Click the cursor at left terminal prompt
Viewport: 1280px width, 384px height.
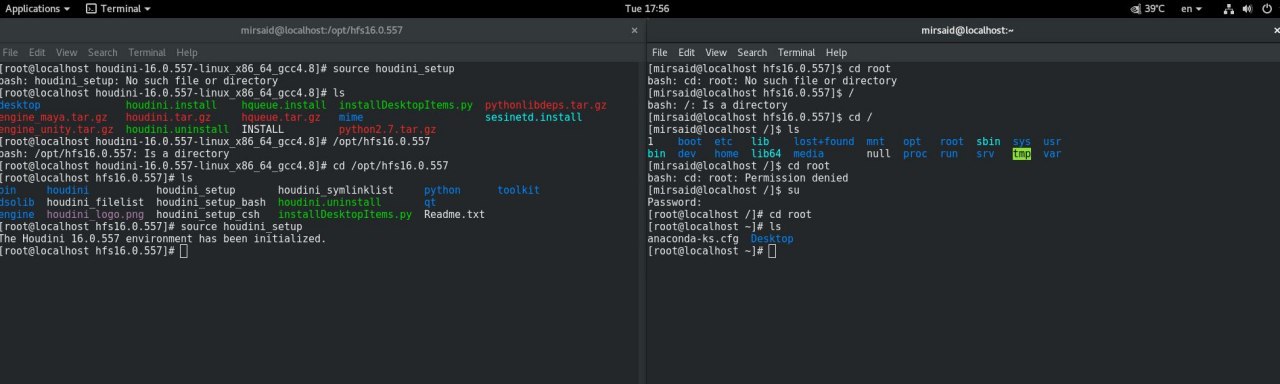click(183, 250)
